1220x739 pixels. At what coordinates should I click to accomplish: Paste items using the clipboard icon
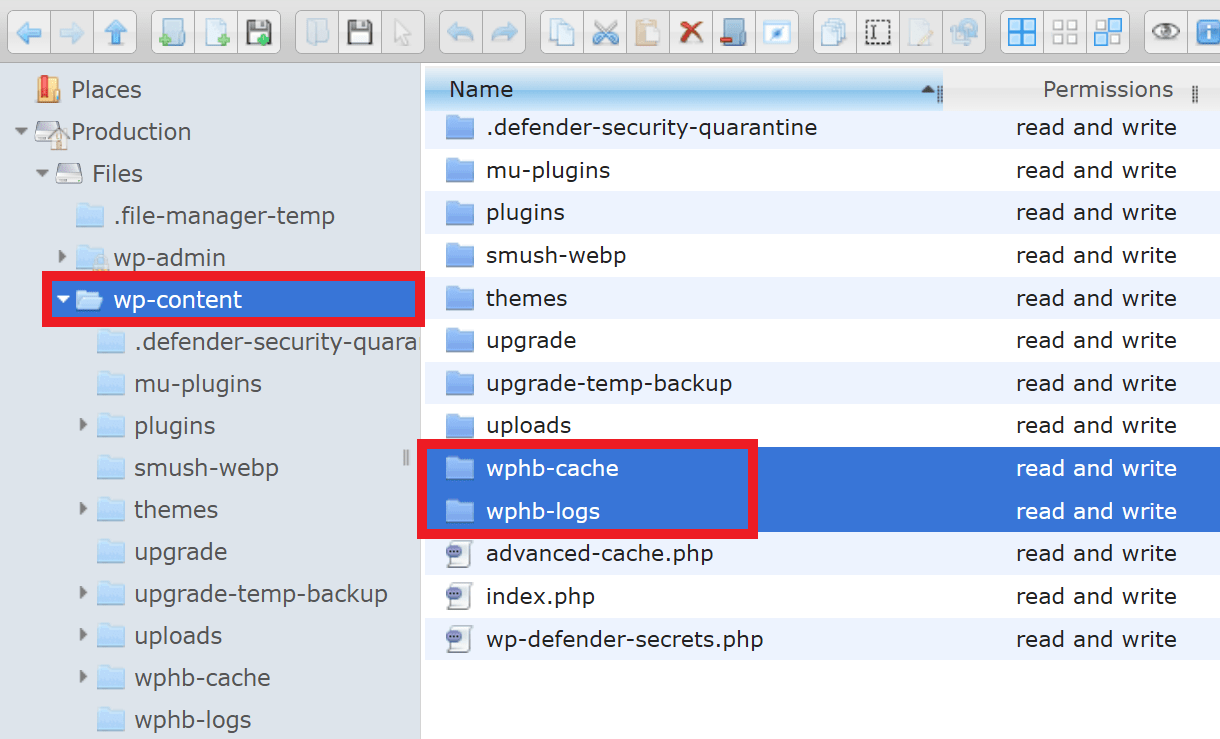pos(648,32)
